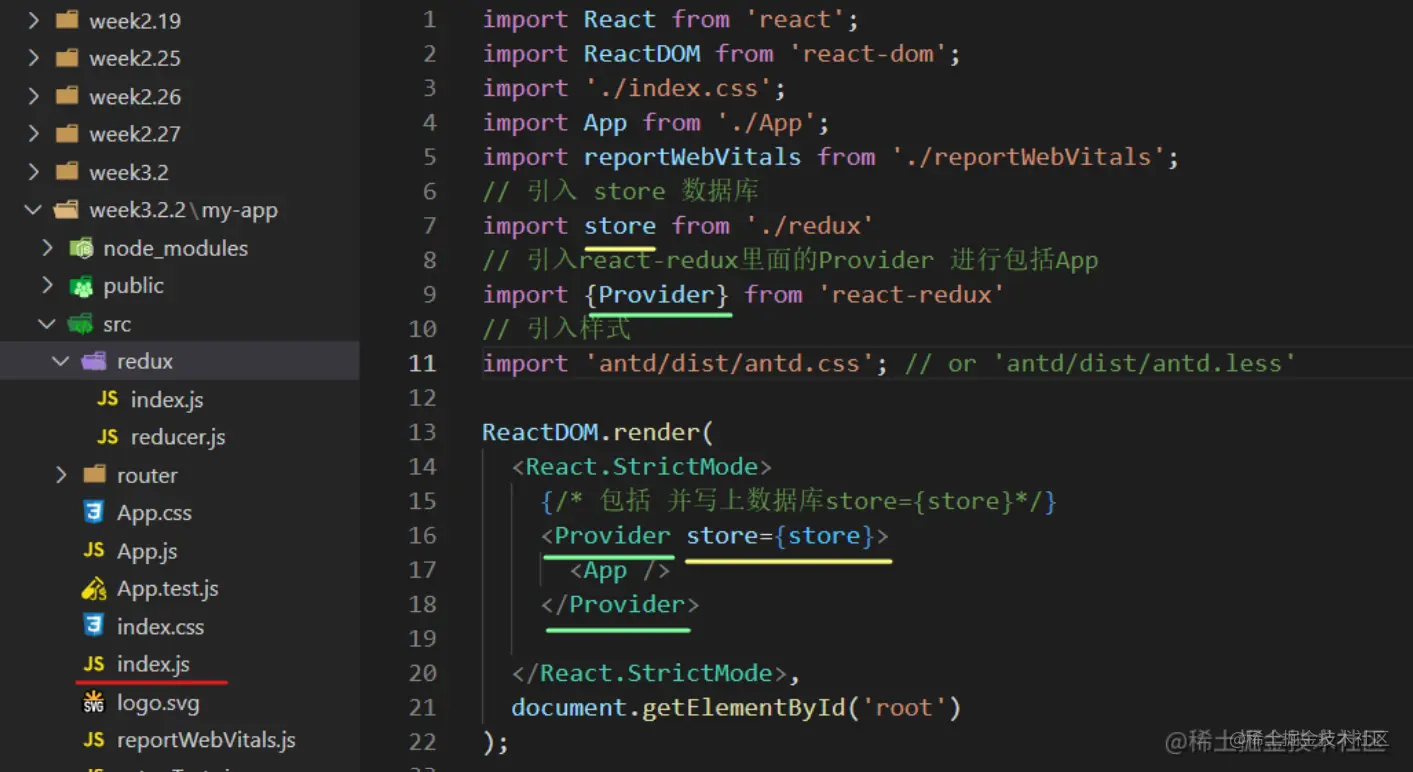Click the src folder icon
Screen dimensions: 1413x772
point(80,324)
